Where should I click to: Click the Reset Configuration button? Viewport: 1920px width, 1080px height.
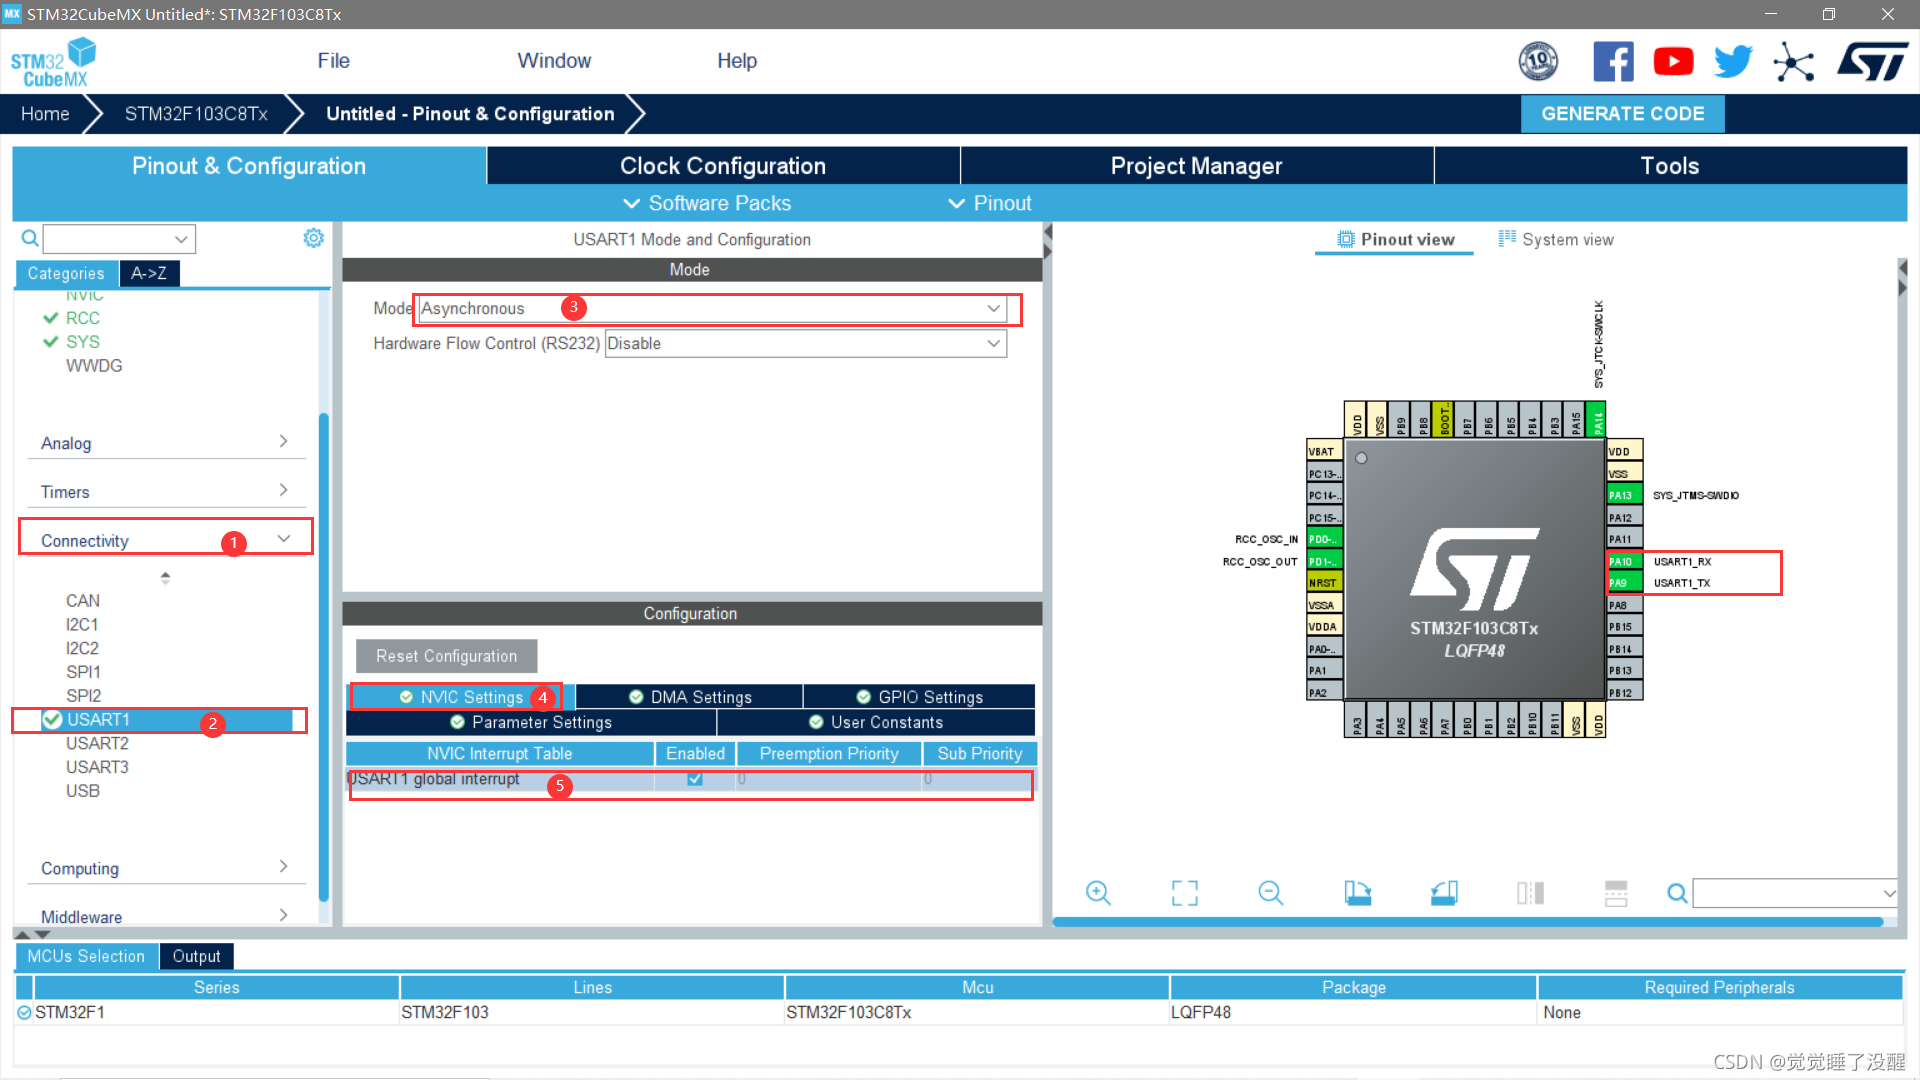[x=446, y=656]
